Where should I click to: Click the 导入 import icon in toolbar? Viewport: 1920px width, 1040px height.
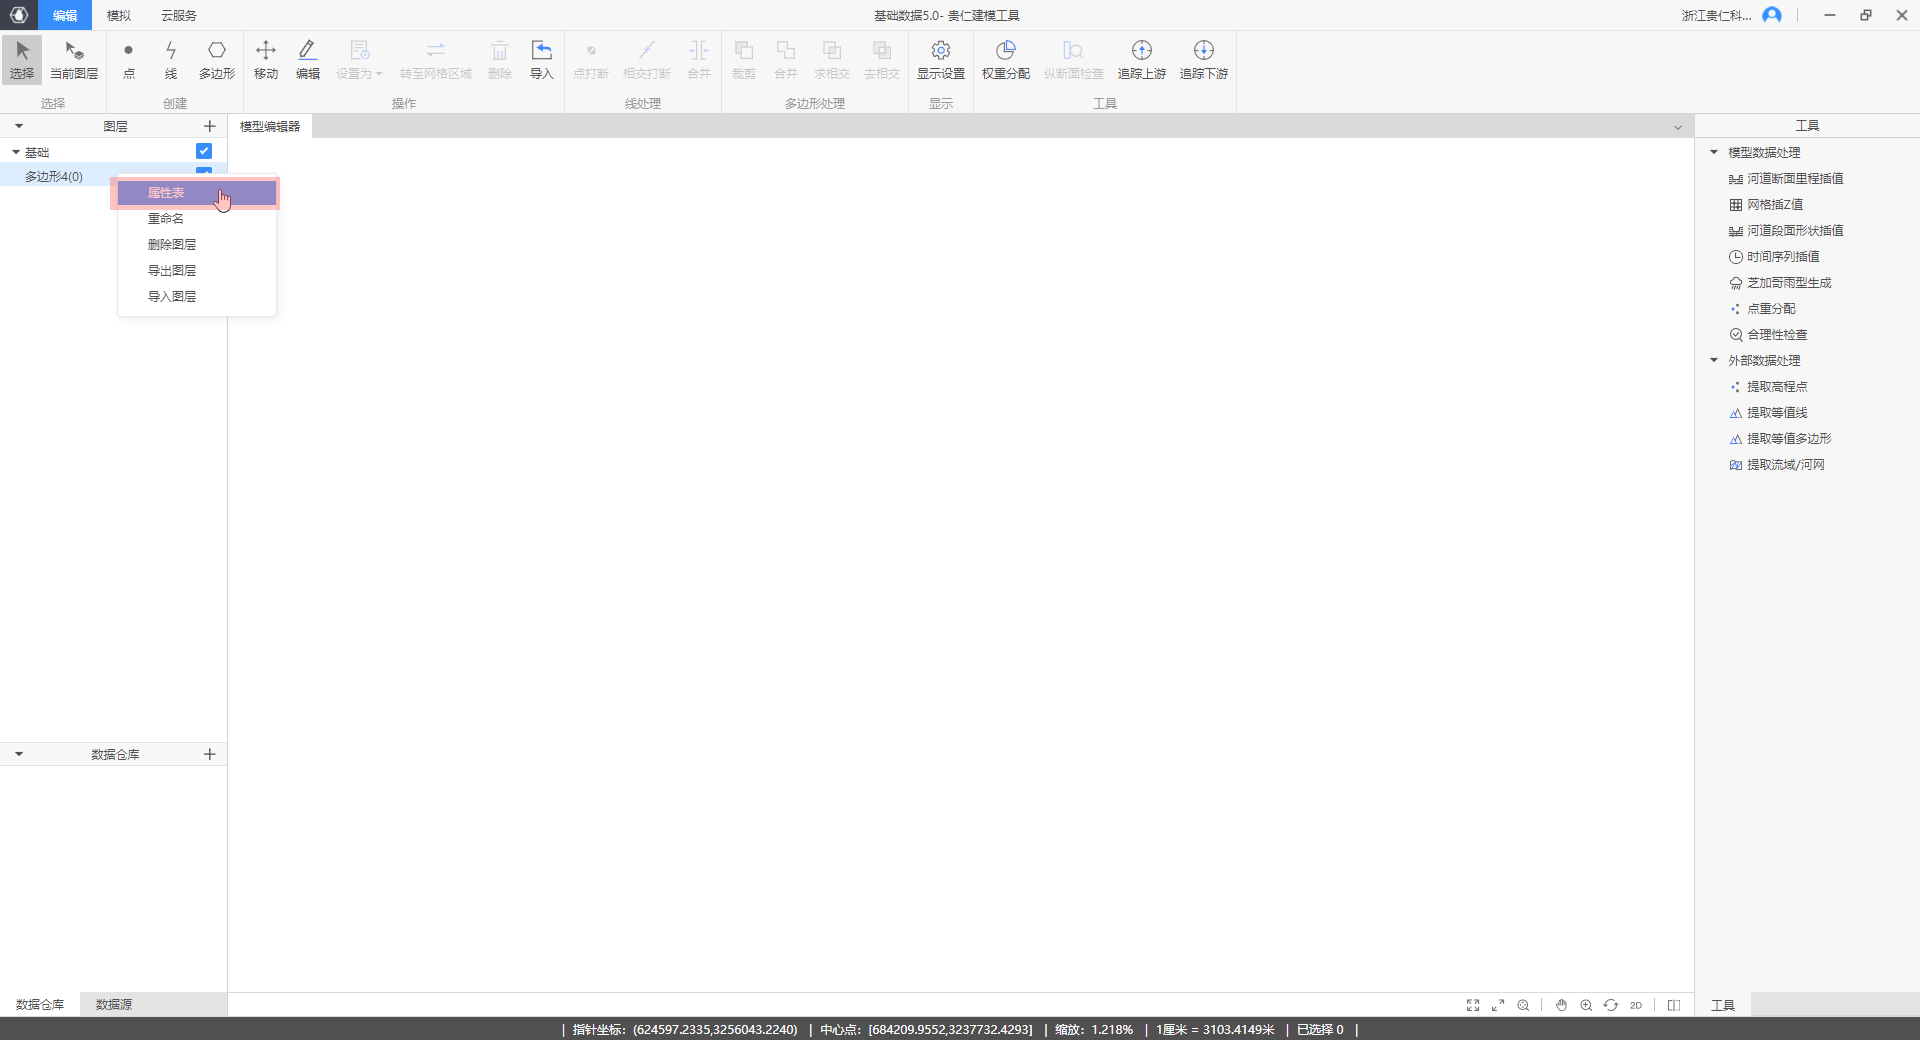pos(541,59)
